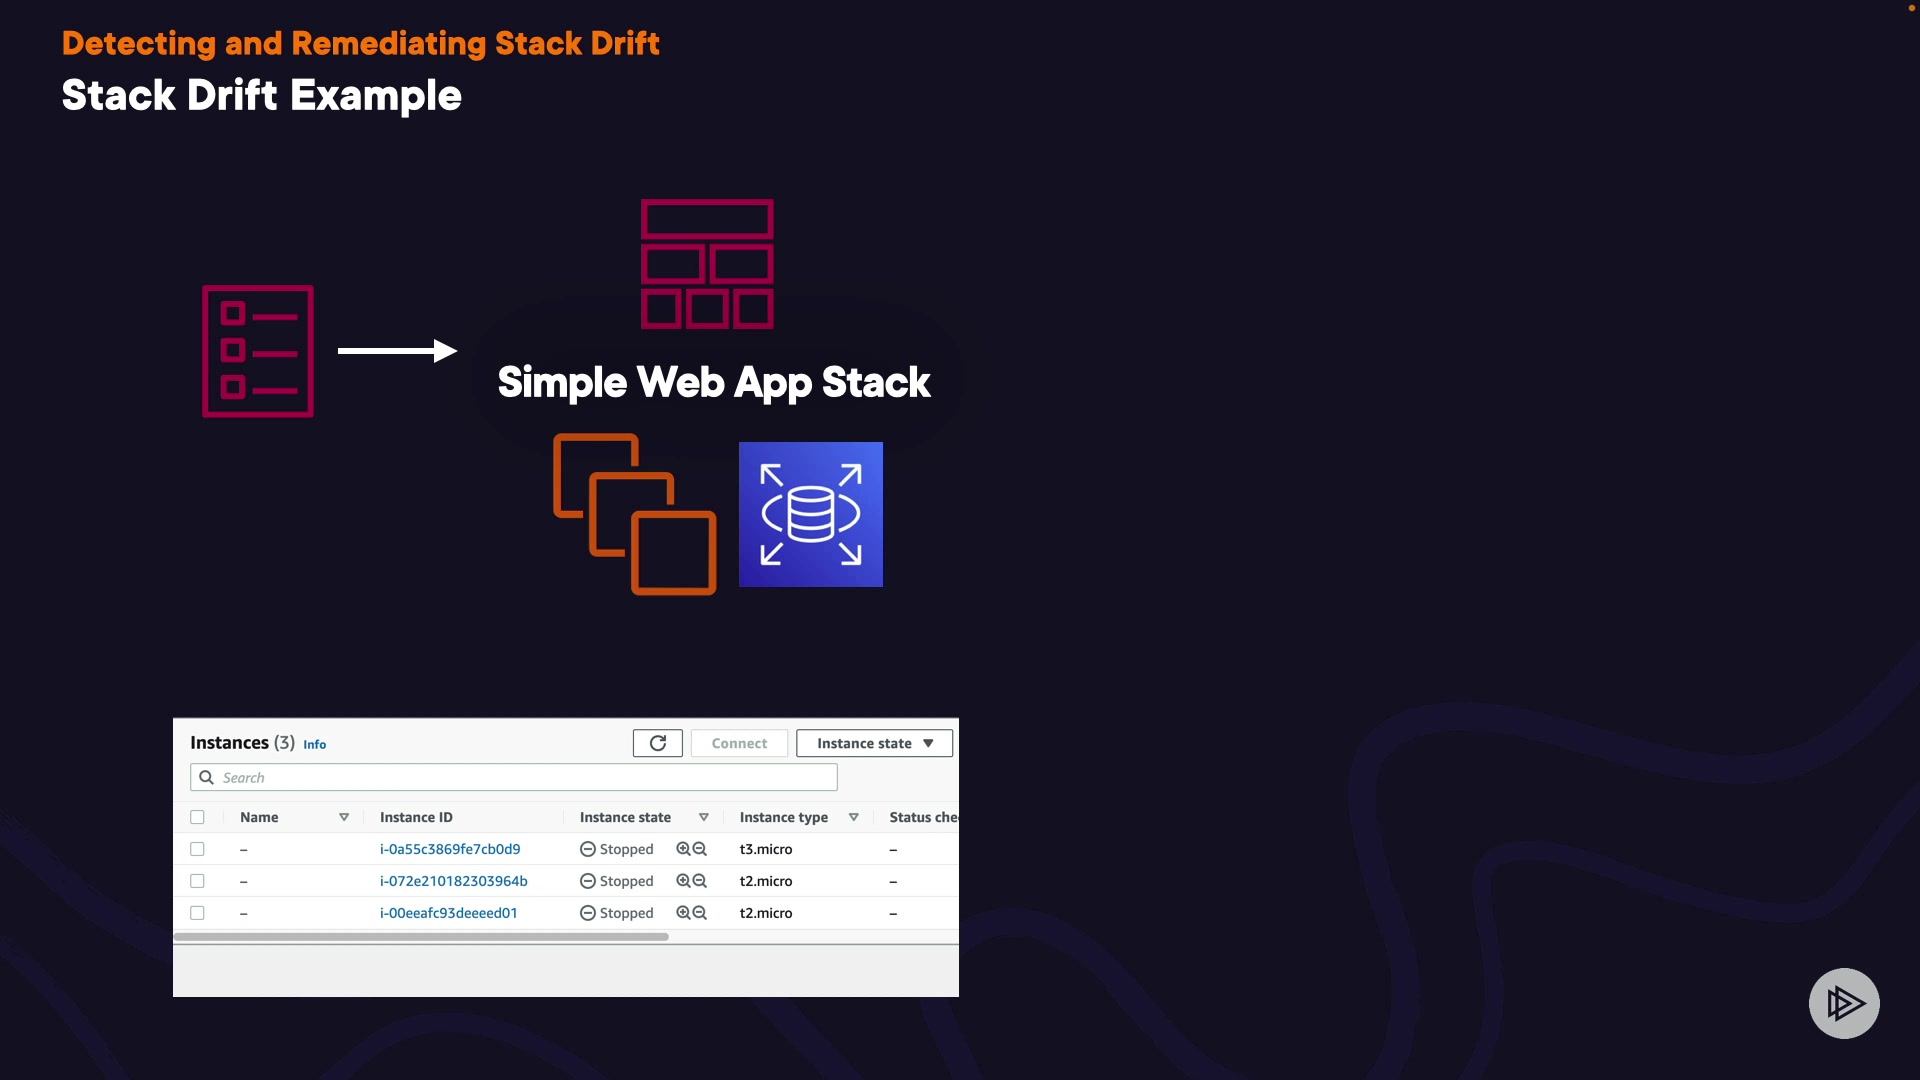The image size is (1920, 1080).
Task: Open instance link i-072e210182303964b
Action: coord(453,881)
